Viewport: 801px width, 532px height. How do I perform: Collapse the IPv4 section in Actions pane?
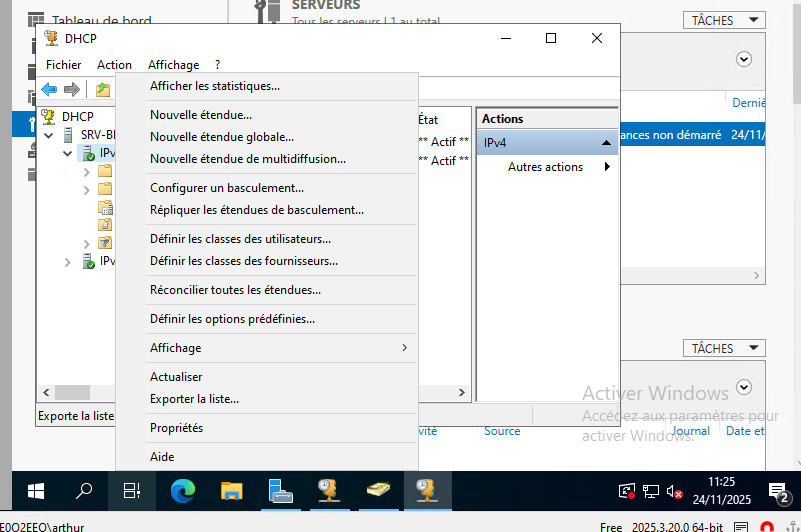pos(606,143)
